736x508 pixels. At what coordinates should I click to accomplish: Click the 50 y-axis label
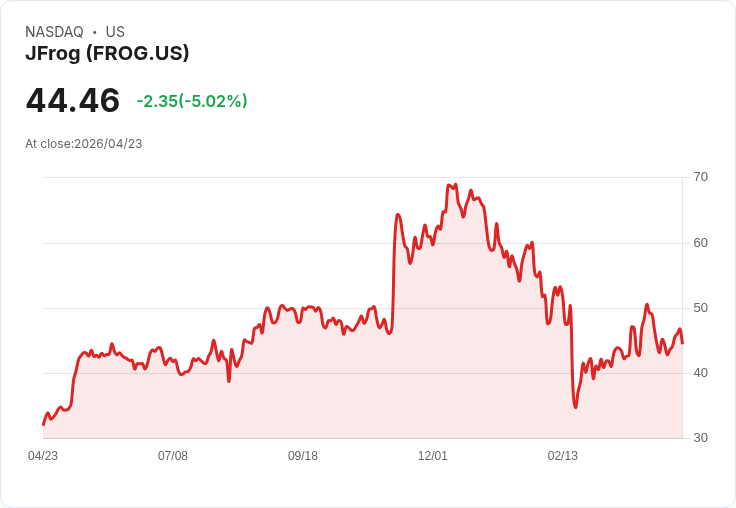point(701,308)
